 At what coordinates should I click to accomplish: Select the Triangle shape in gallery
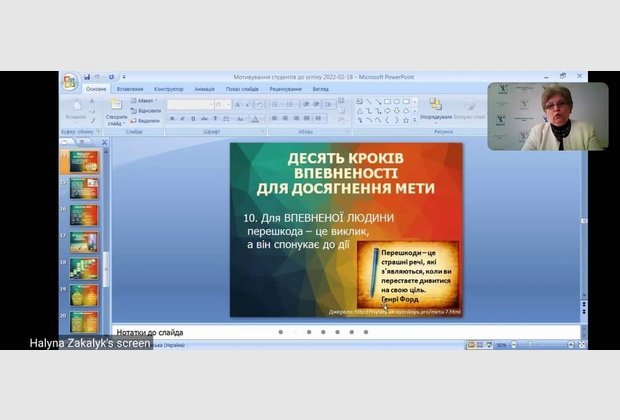point(360,111)
